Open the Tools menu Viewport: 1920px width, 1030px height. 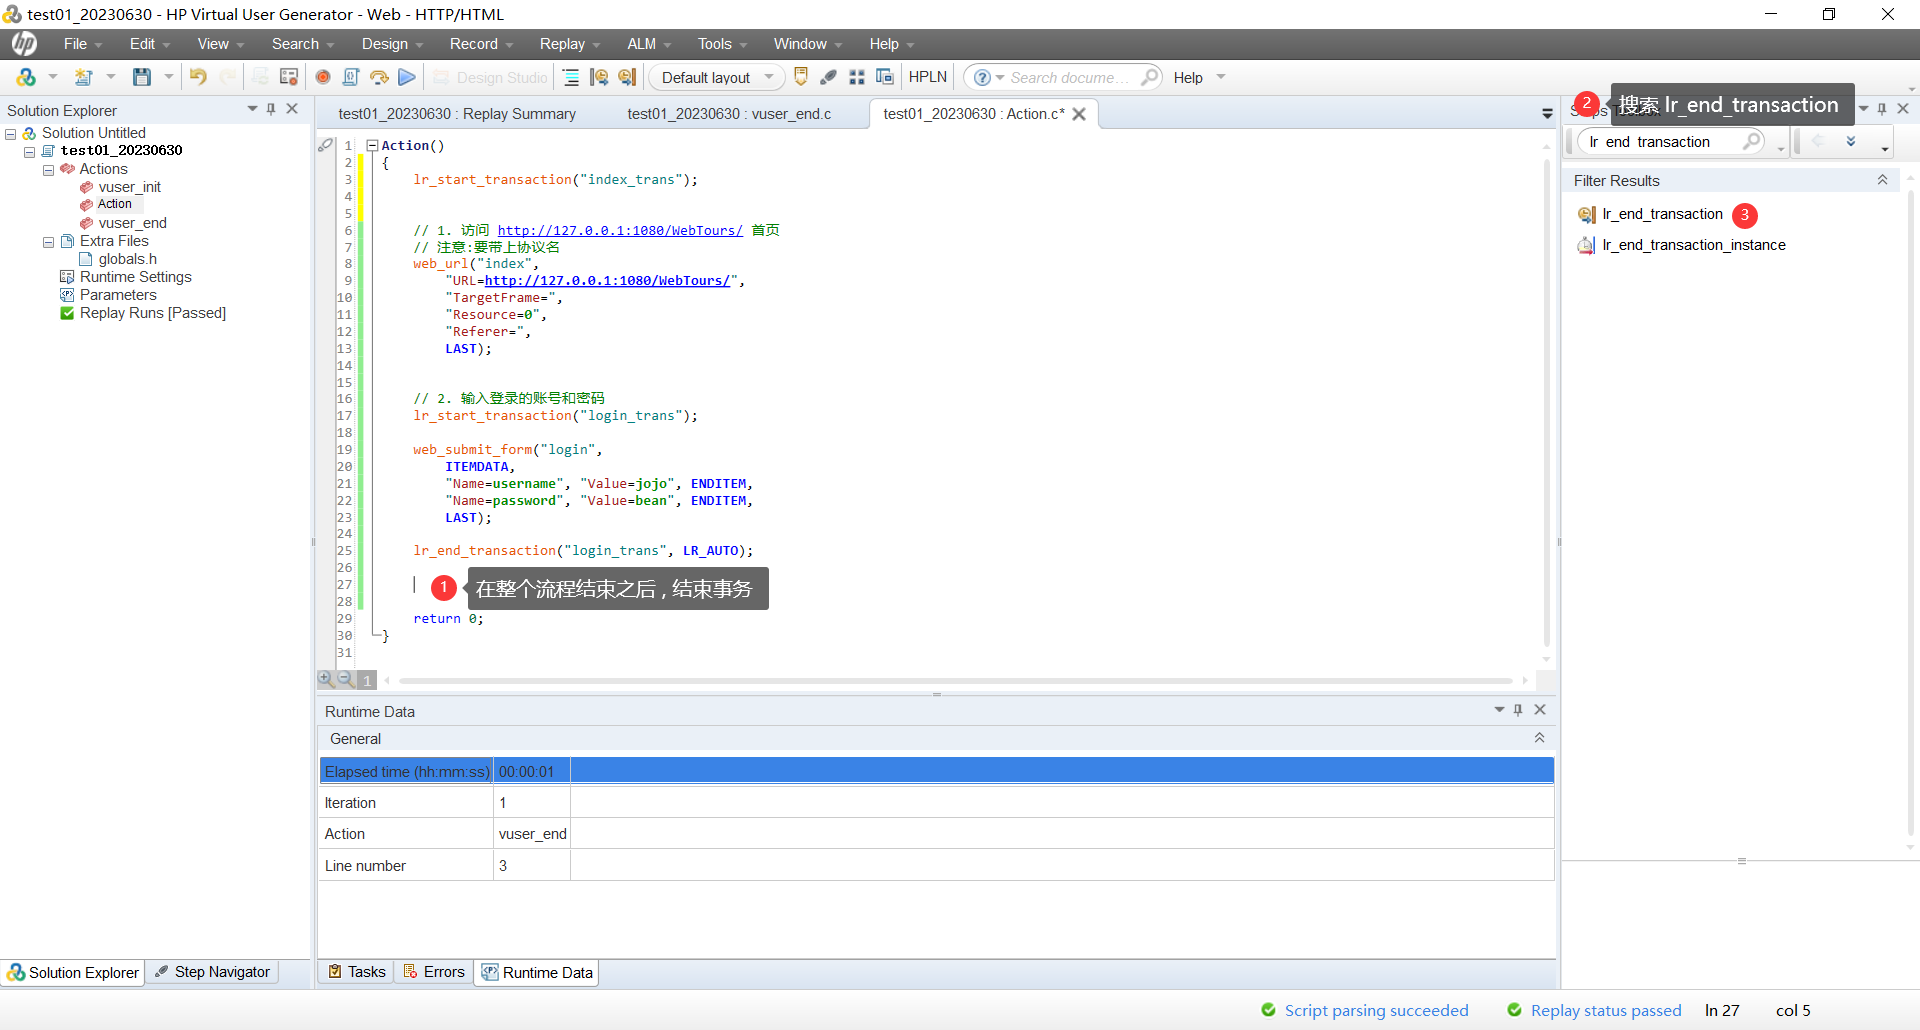(722, 44)
